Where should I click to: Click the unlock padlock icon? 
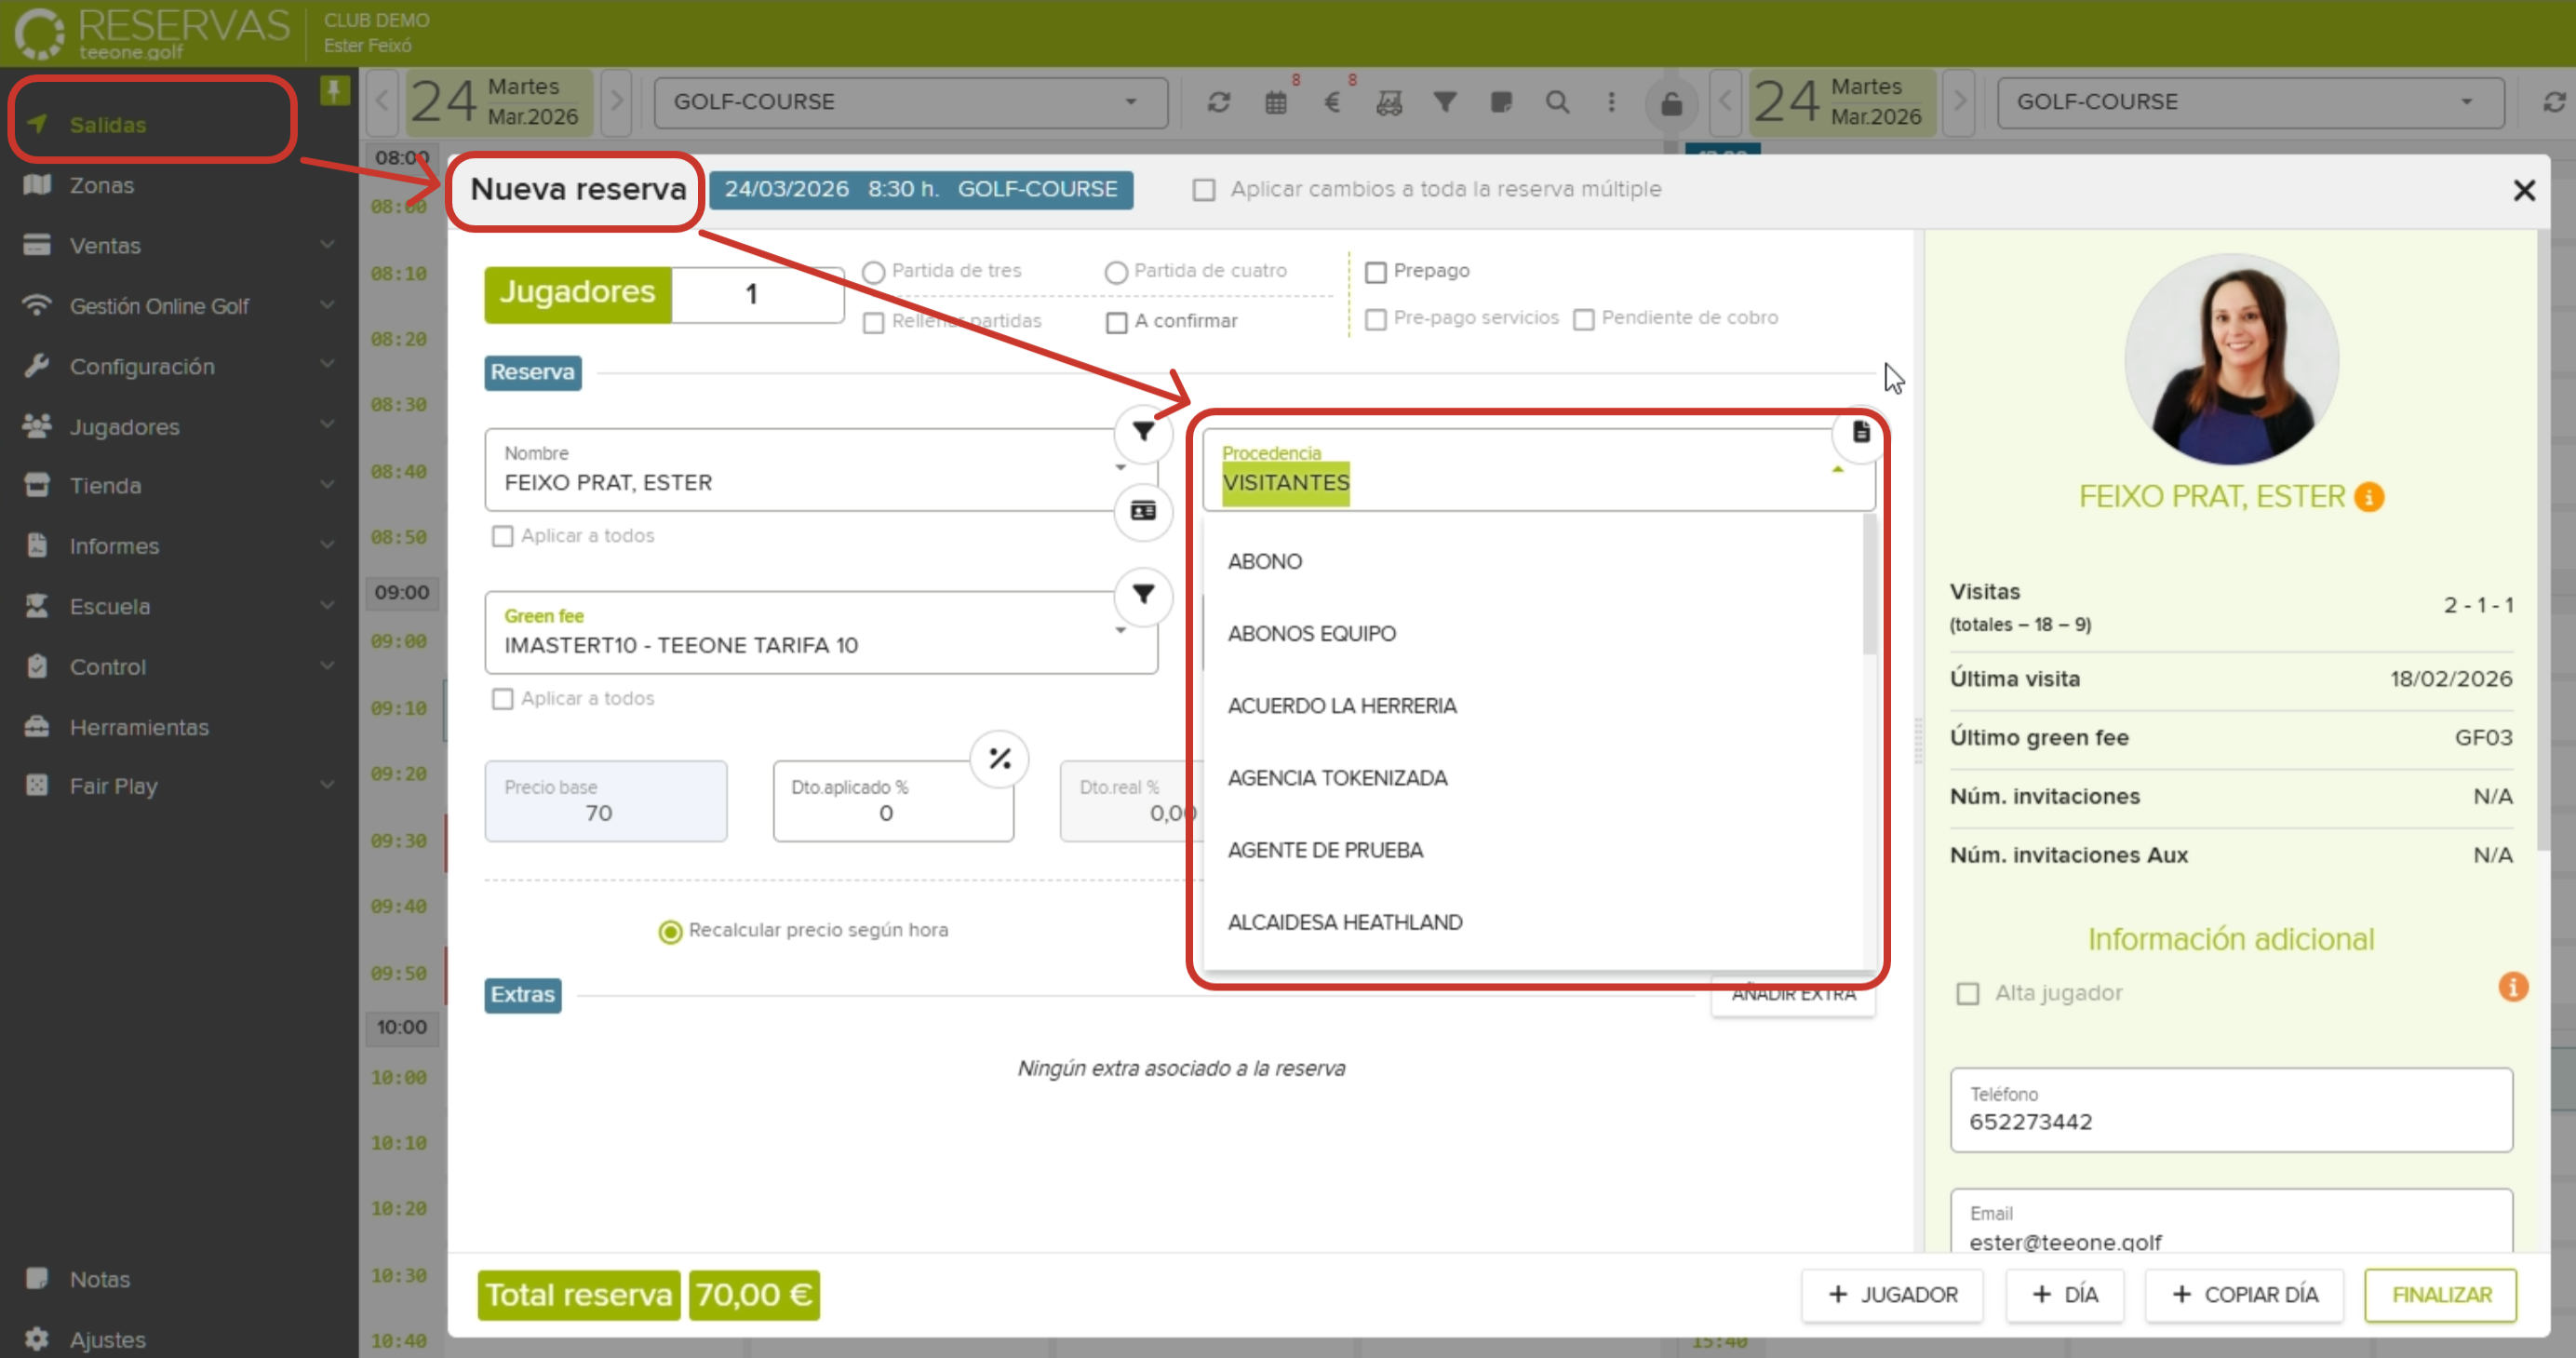1671,103
